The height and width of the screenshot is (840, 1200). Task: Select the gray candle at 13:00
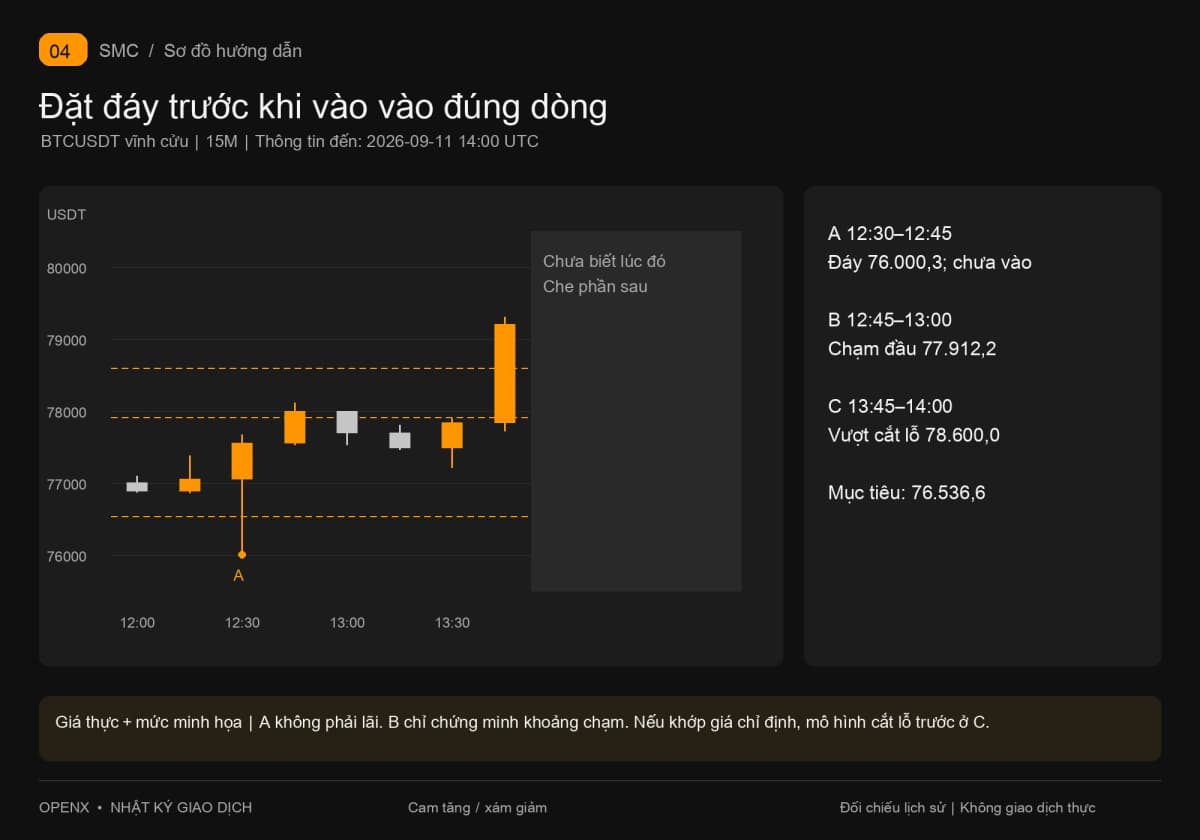coord(347,422)
